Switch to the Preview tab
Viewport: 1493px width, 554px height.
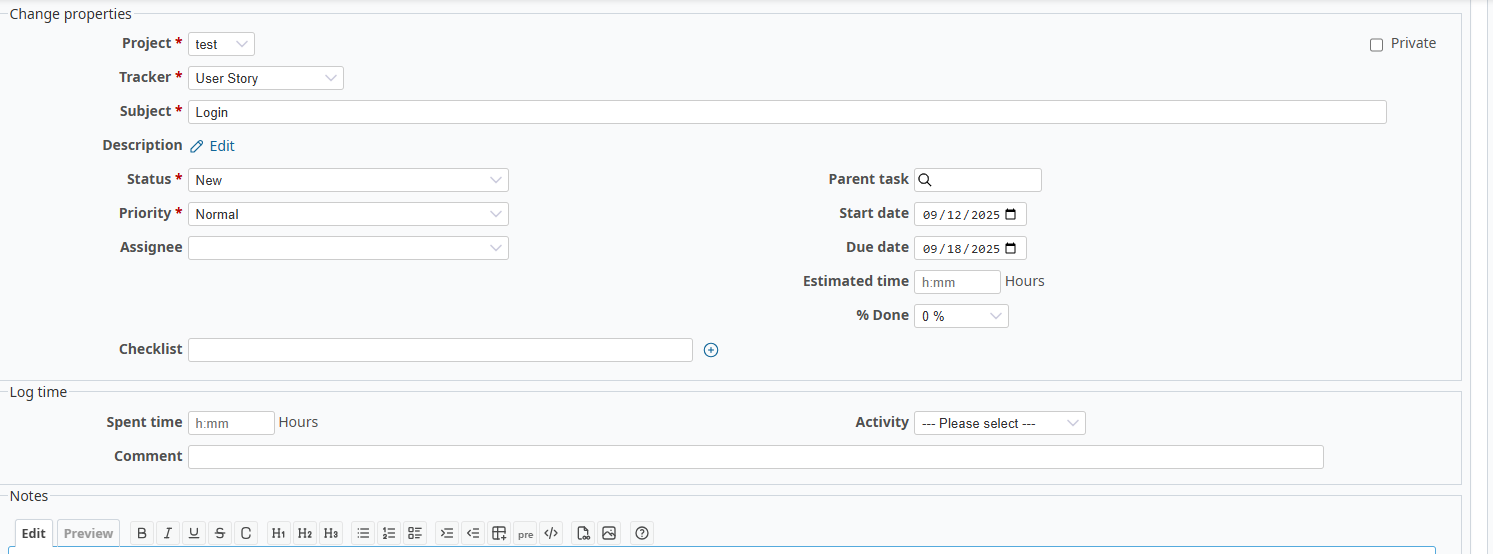88,533
